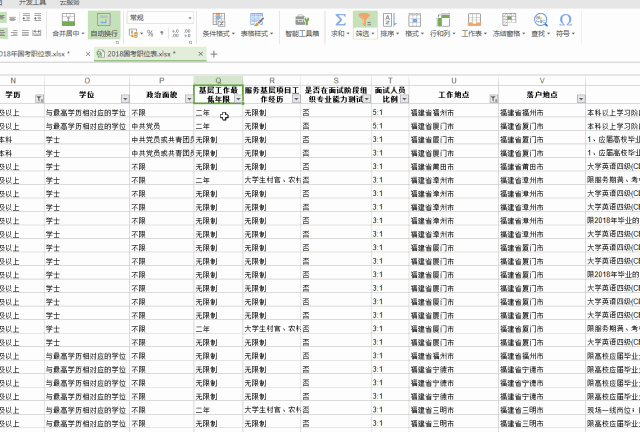Open the 开发工具 ribbon tab
The width and height of the screenshot is (640, 432).
click(x=33, y=2)
